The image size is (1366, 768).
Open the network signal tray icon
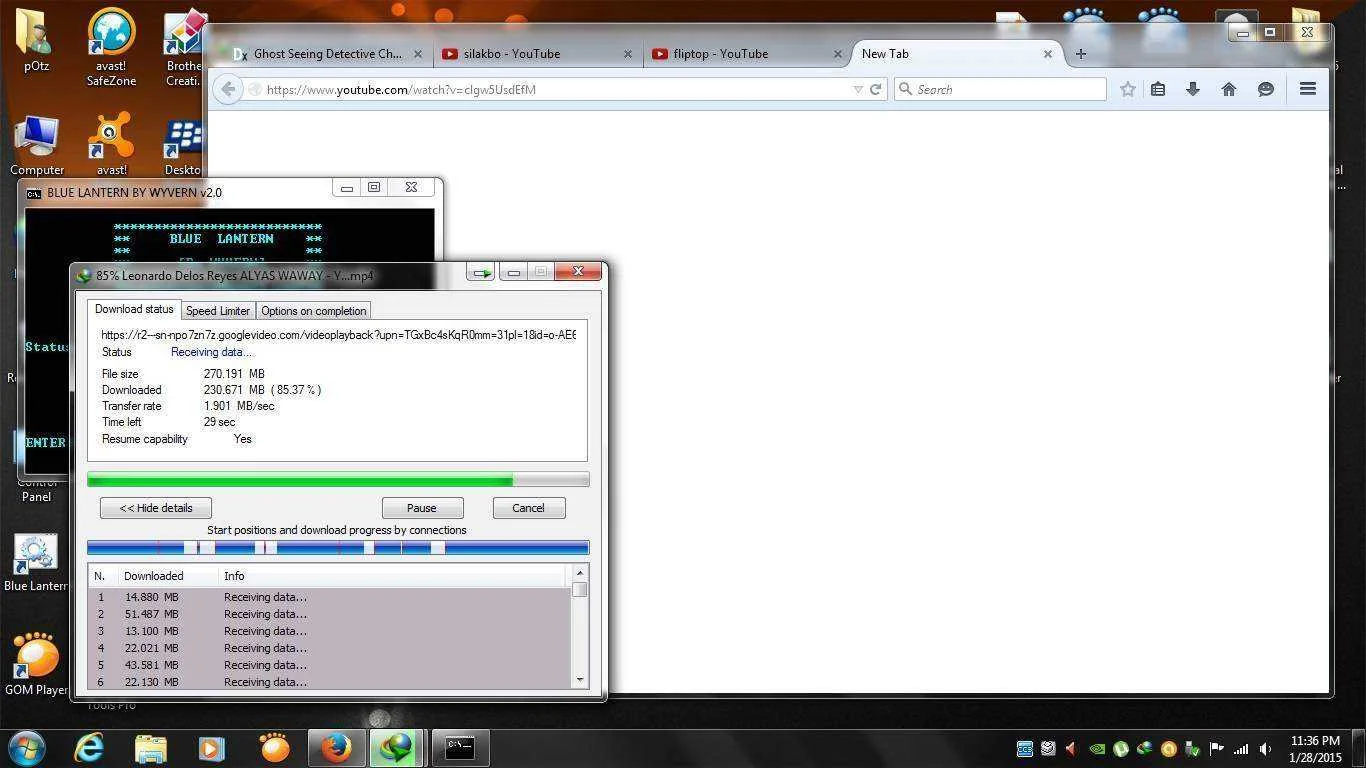point(1241,748)
